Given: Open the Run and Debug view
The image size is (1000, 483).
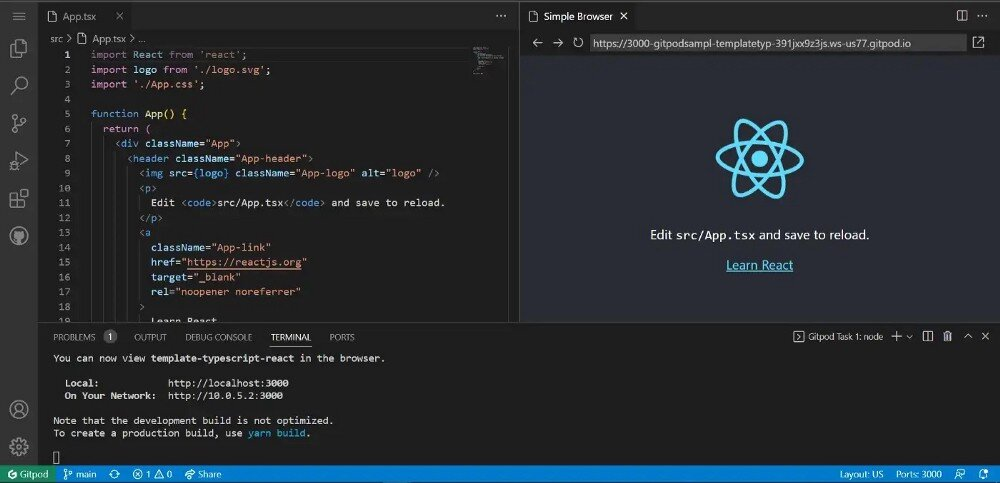Looking at the screenshot, I should 18,161.
